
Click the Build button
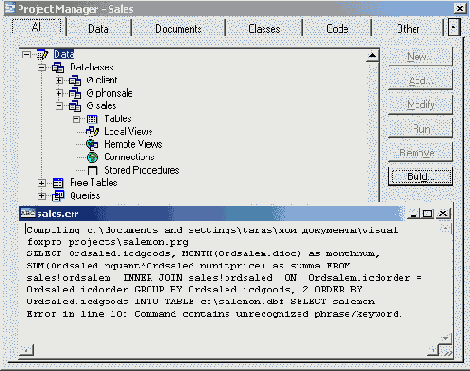pos(420,176)
